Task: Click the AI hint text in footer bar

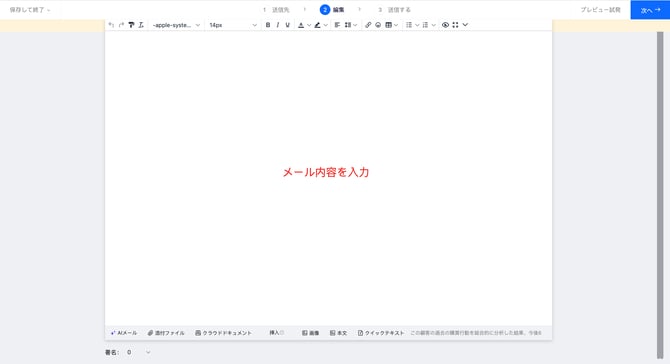Action: point(476,333)
